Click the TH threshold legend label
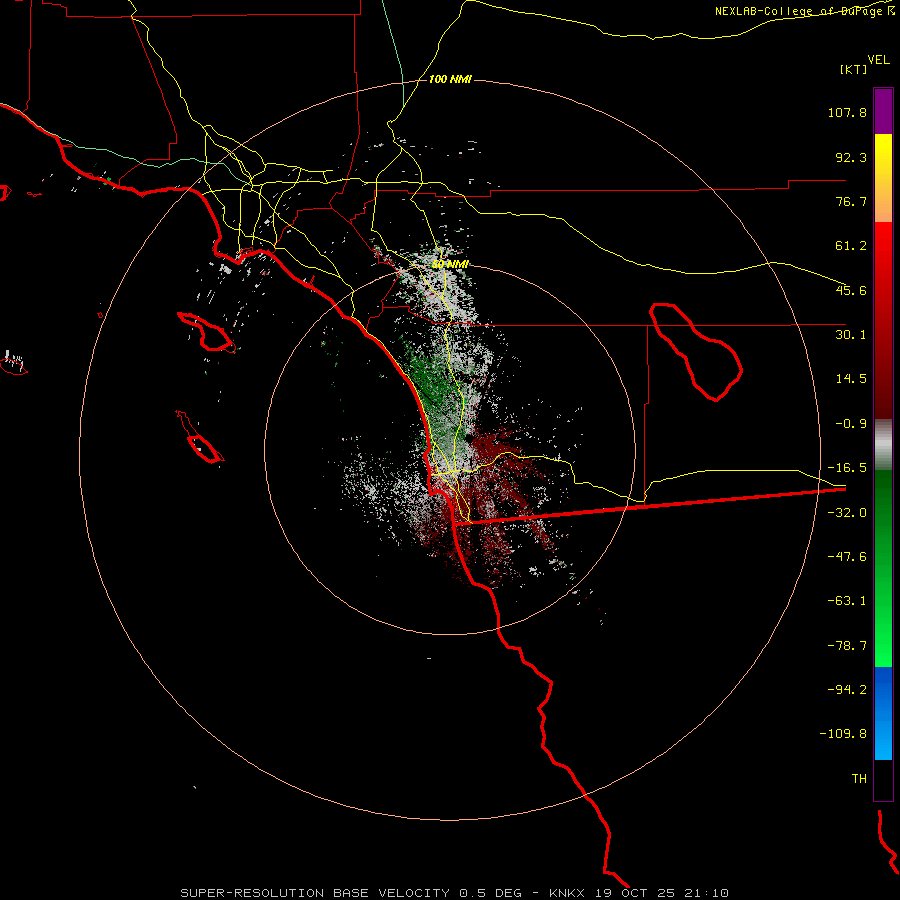Image resolution: width=900 pixels, height=900 pixels. point(859,779)
